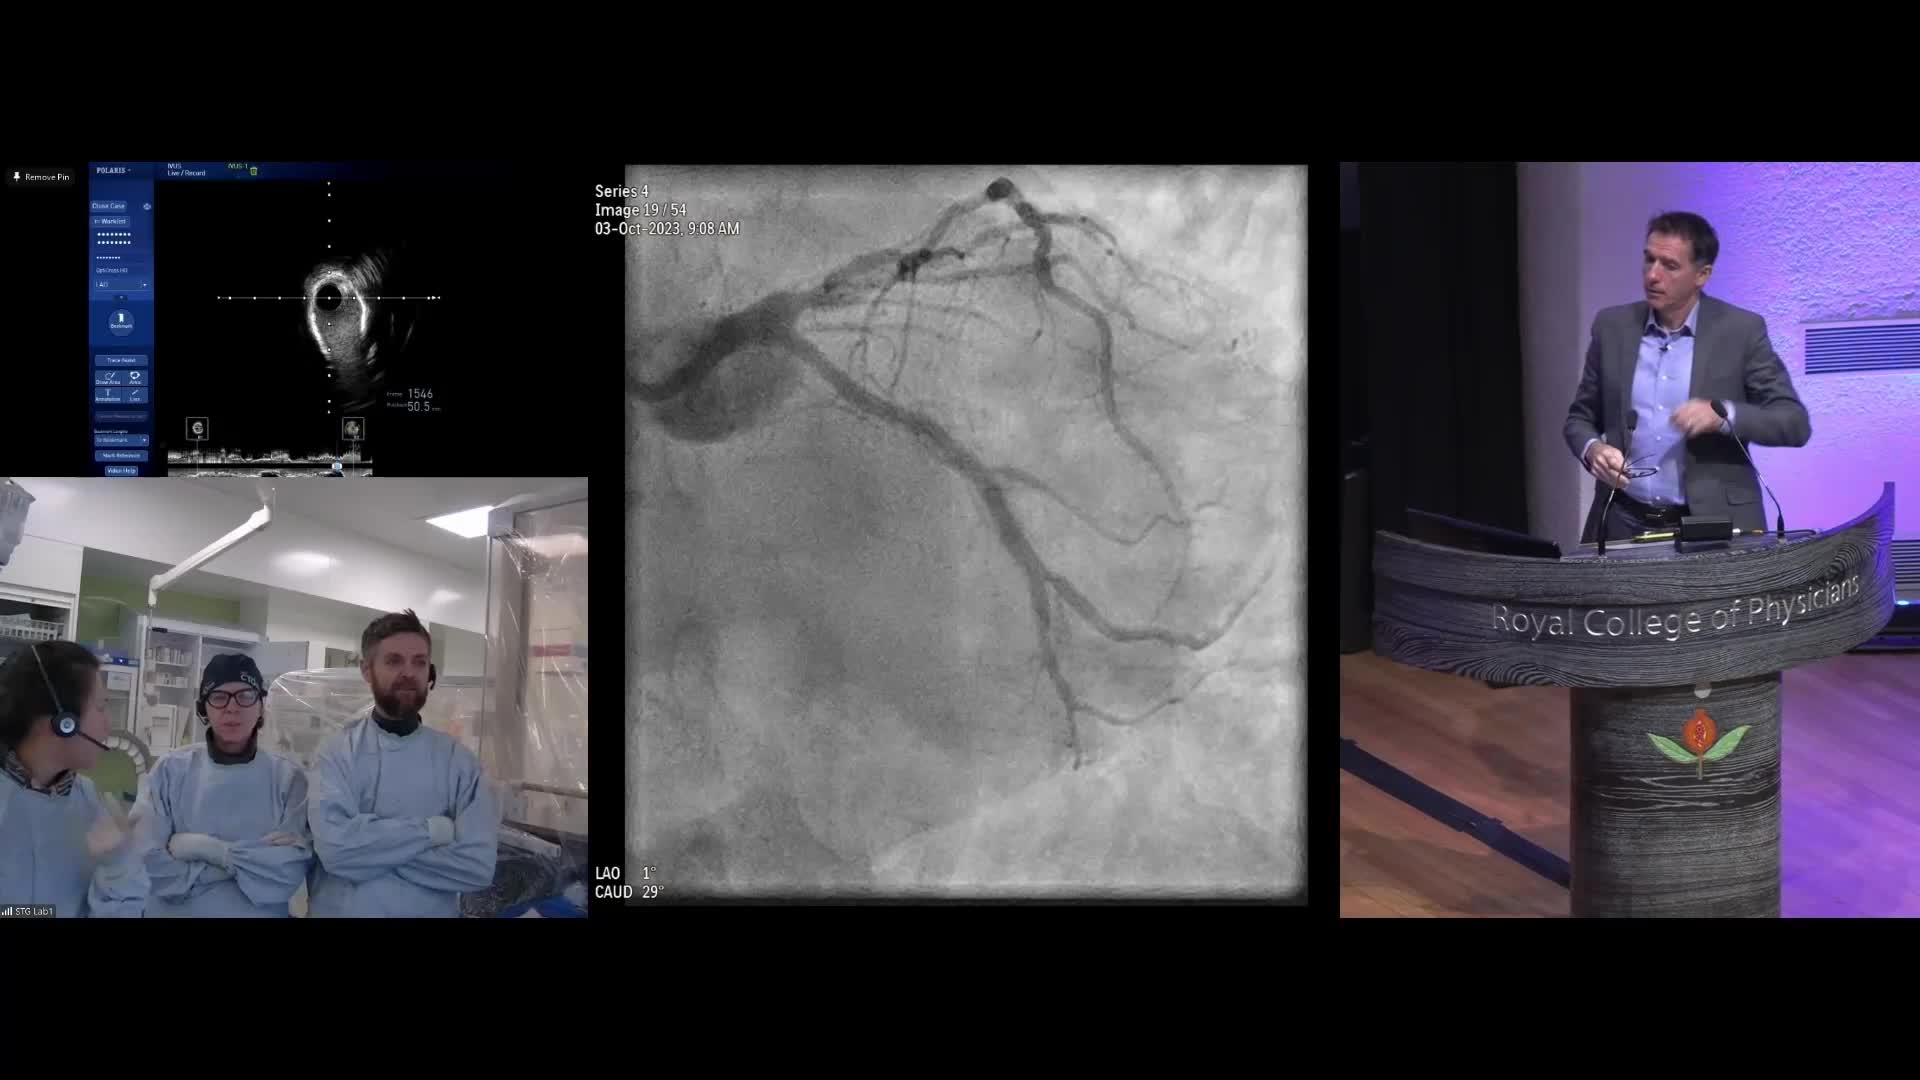Expand the LAD vessel dropdown
1920x1080 pixels.
[144, 285]
